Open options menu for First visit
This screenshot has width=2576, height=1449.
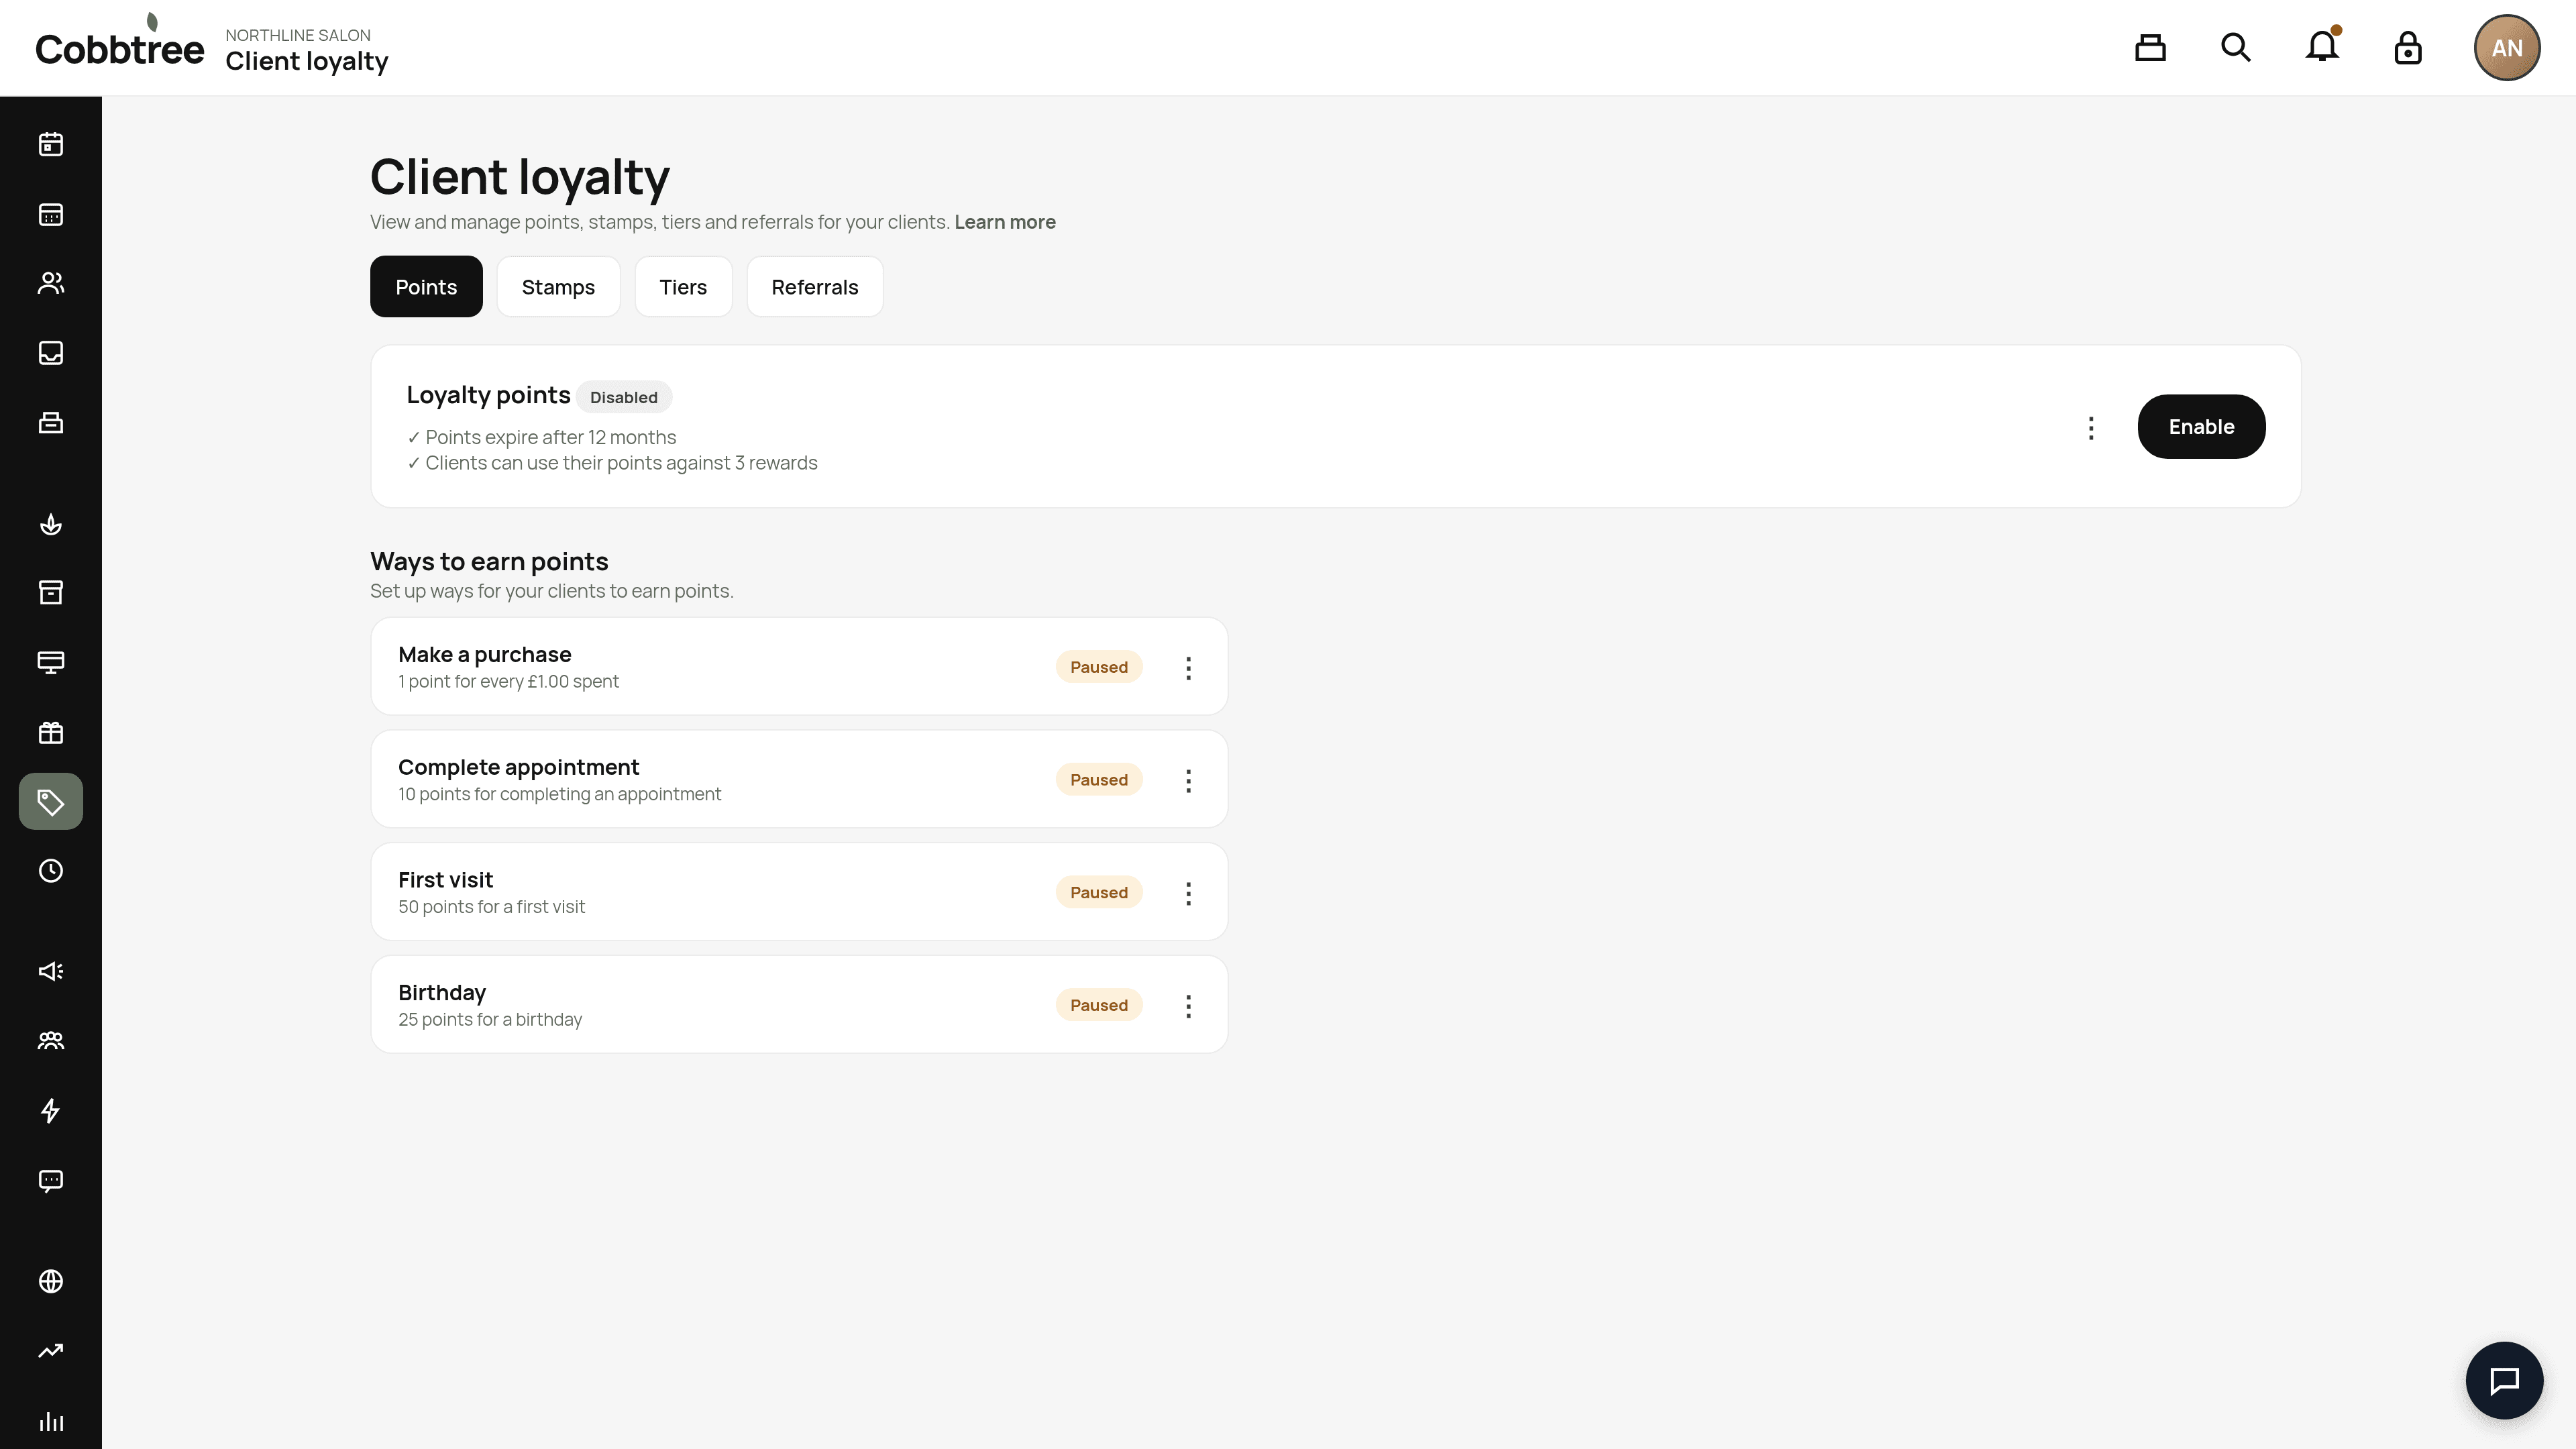point(1188,893)
